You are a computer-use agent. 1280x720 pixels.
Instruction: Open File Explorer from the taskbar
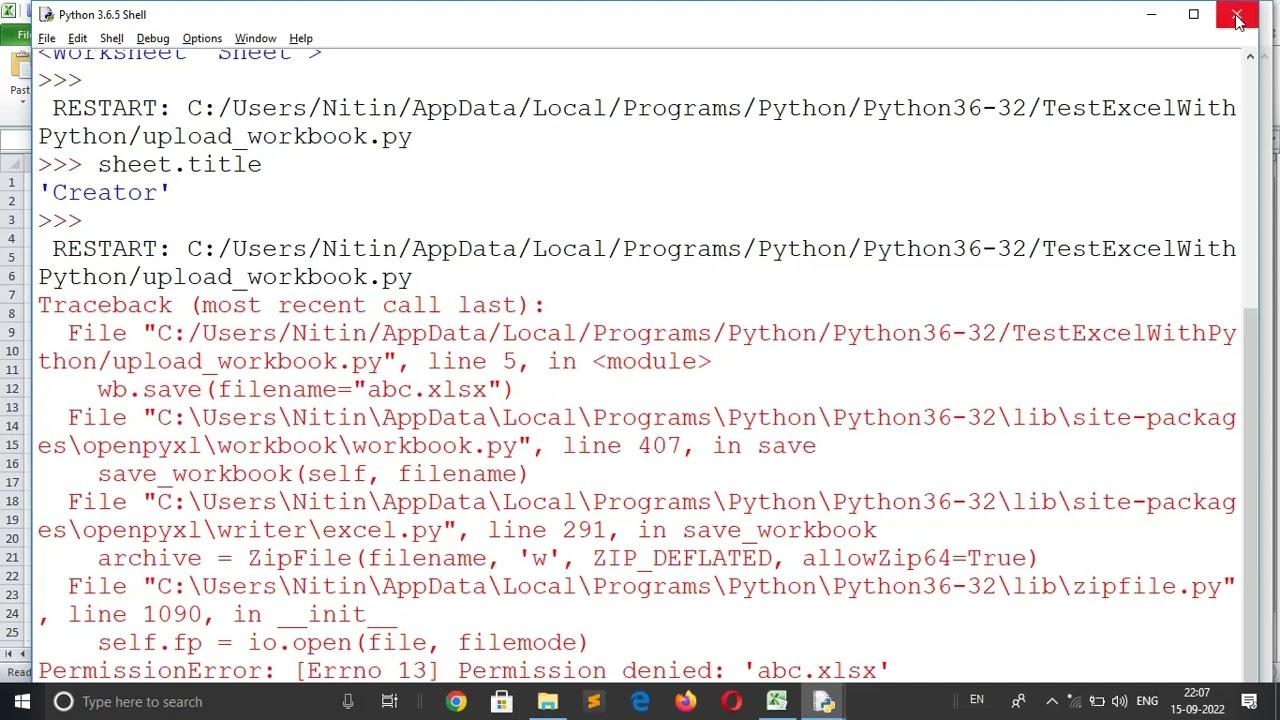(548, 701)
